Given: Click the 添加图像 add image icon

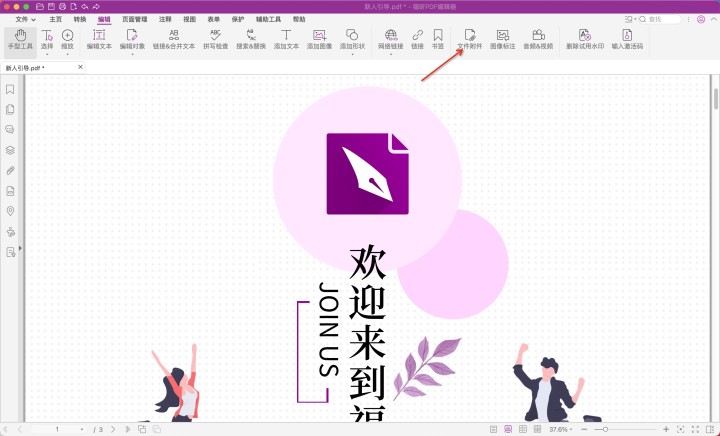Looking at the screenshot, I should [x=319, y=39].
